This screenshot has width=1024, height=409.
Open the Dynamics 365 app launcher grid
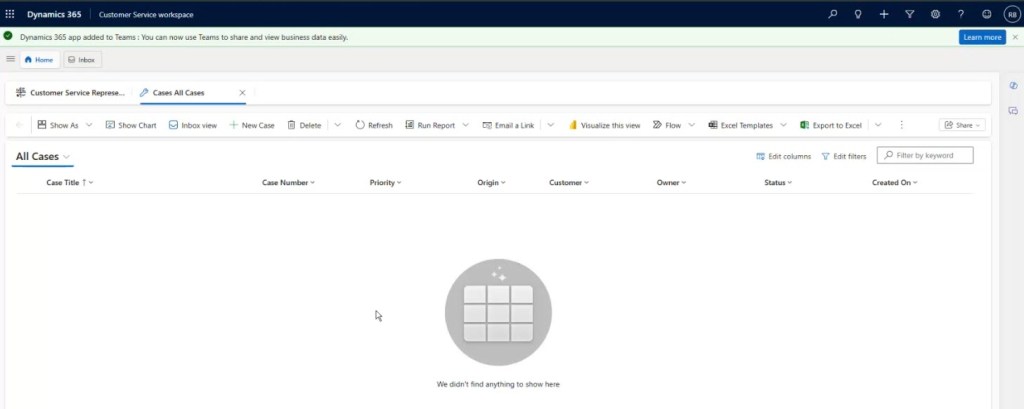tap(10, 14)
